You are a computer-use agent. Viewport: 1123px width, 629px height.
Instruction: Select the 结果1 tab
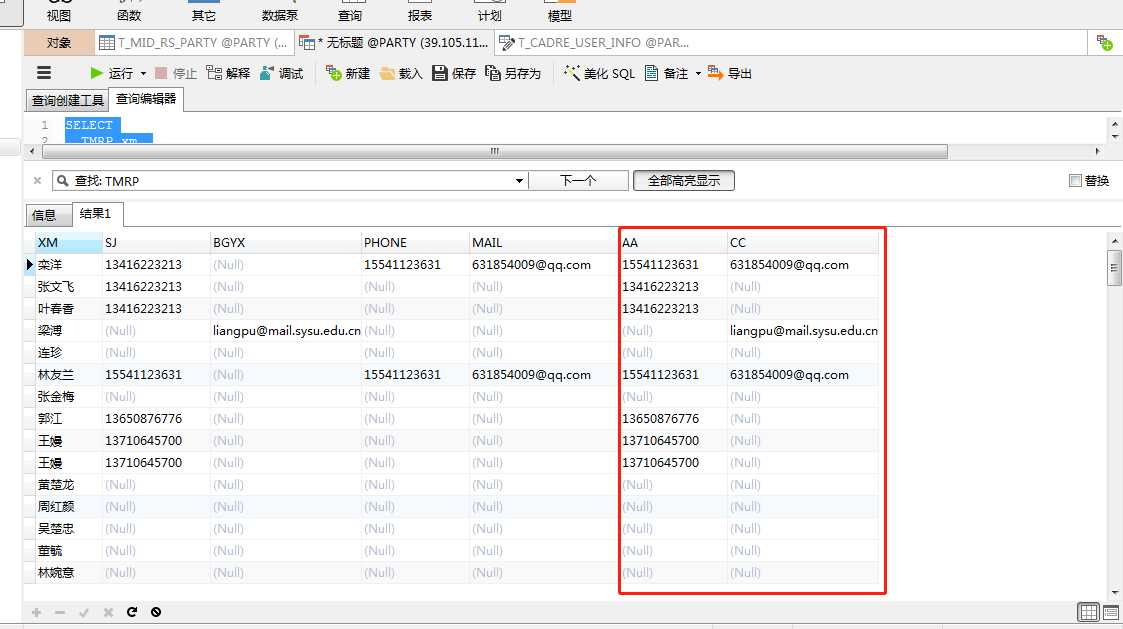click(96, 213)
